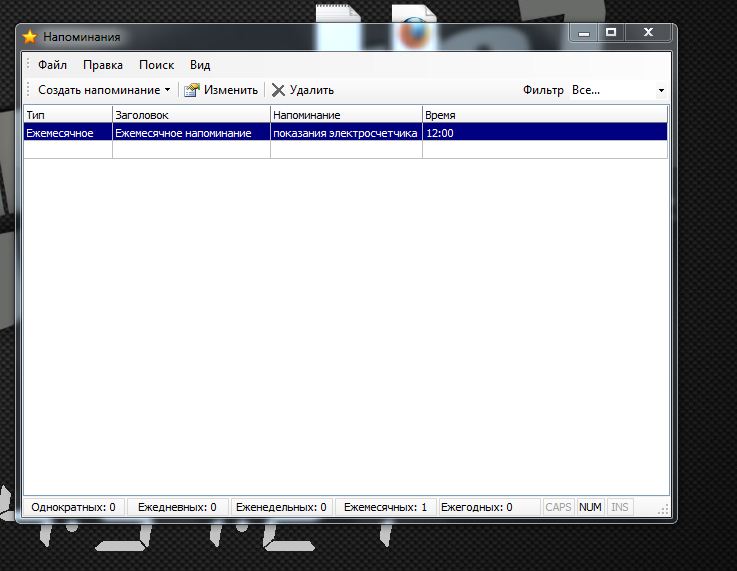Screen dimensions: 737x571
Task: Select the Ежемесячное напоминание title cell
Action: (191, 133)
